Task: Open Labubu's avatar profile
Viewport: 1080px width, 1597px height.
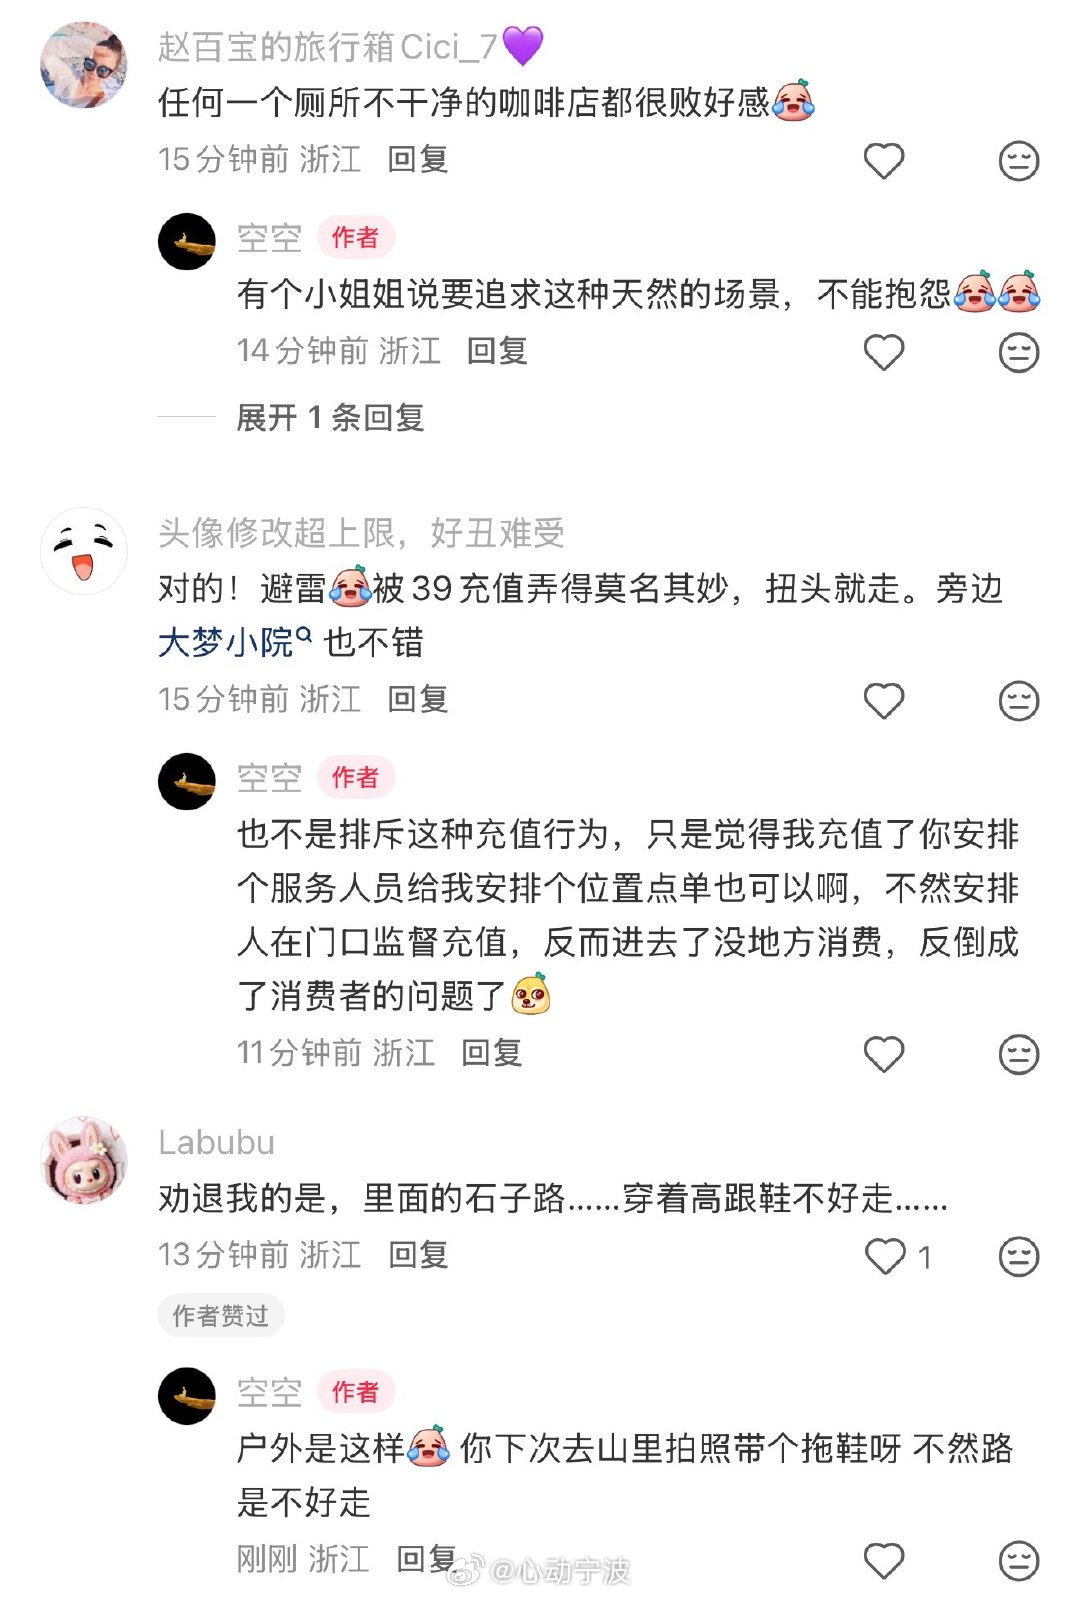Action: (x=84, y=1160)
